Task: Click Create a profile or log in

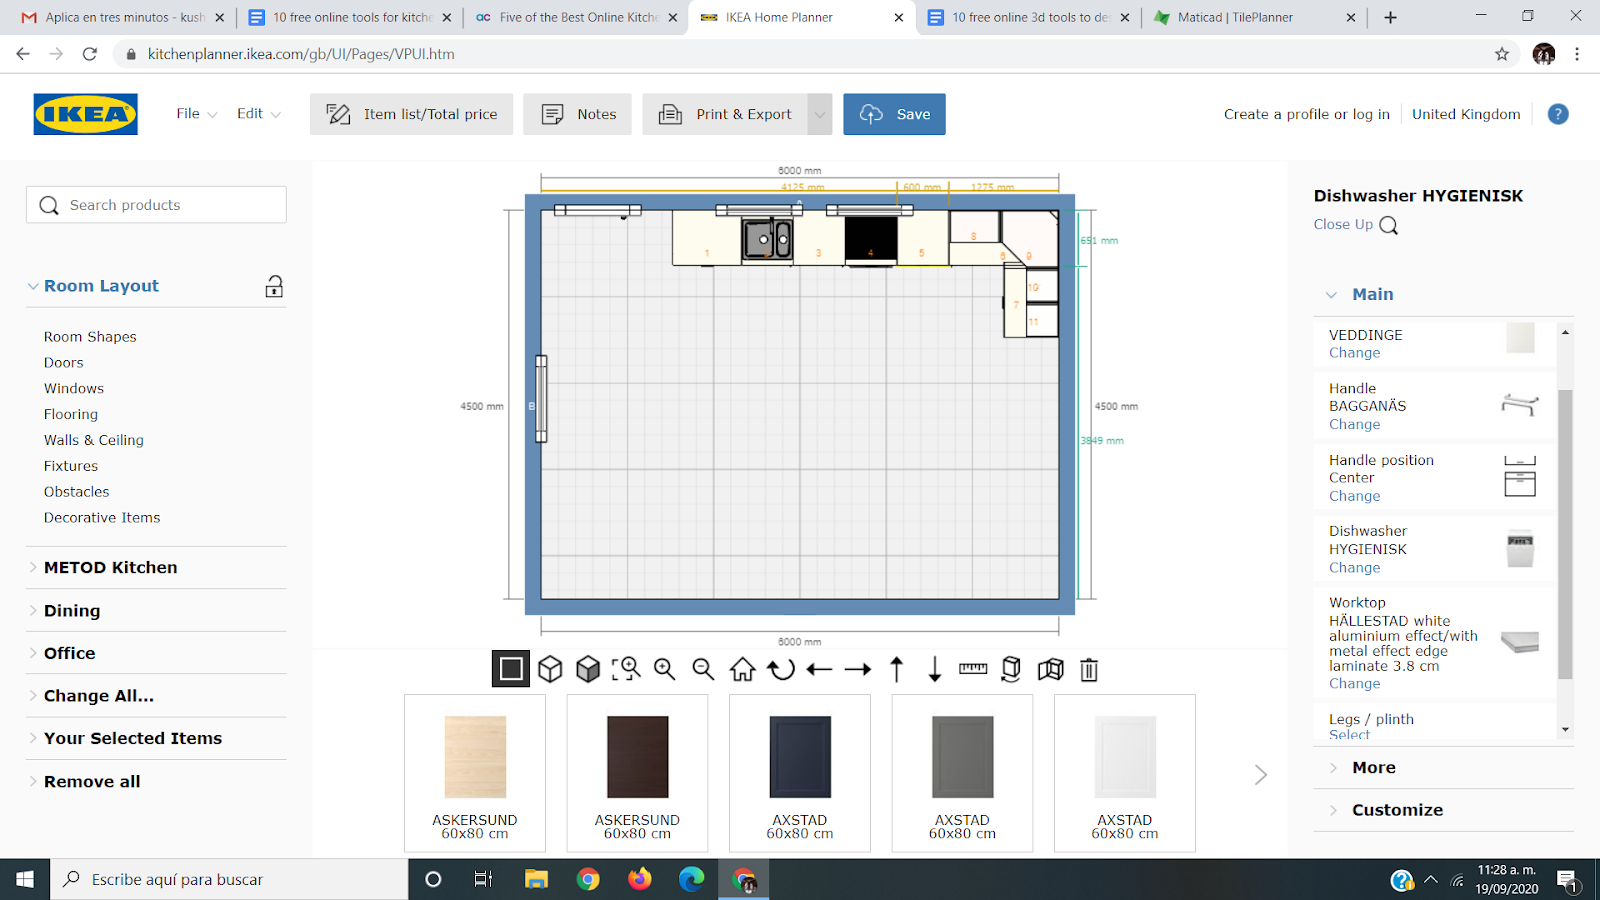Action: pos(1306,114)
